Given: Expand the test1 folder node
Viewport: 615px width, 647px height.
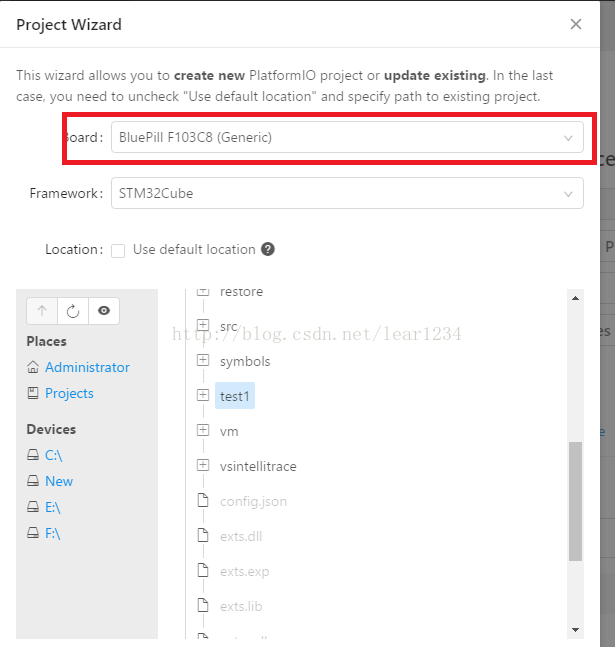Looking at the screenshot, I should [x=203, y=395].
